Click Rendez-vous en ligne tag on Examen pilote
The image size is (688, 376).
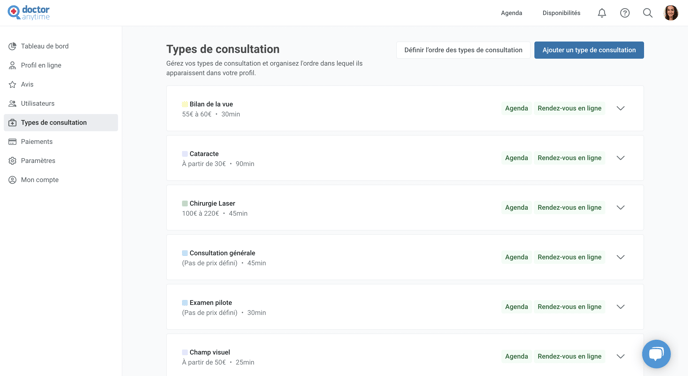coord(570,307)
